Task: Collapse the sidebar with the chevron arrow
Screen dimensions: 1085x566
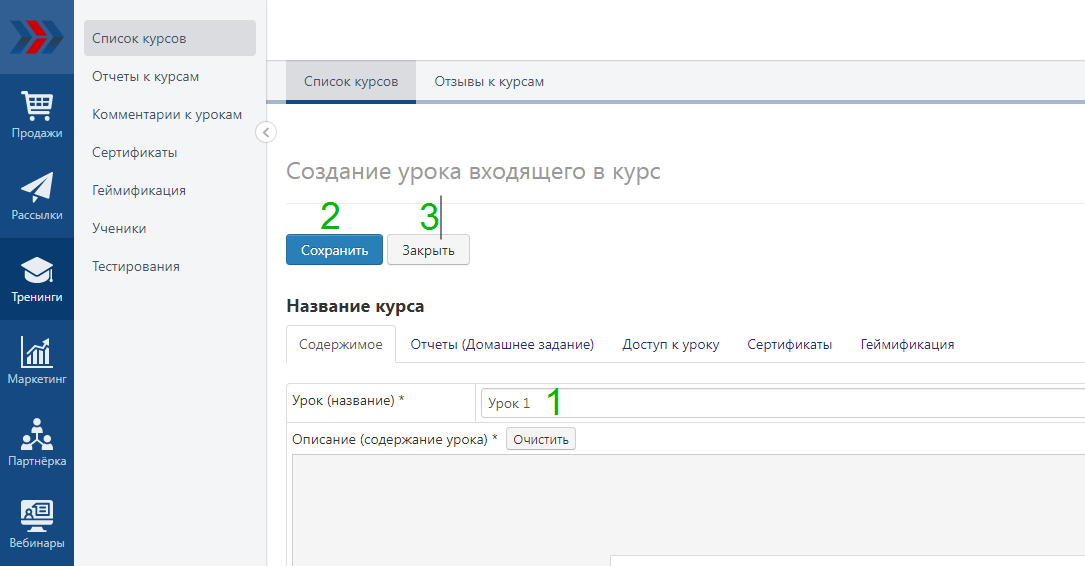Action: [265, 132]
